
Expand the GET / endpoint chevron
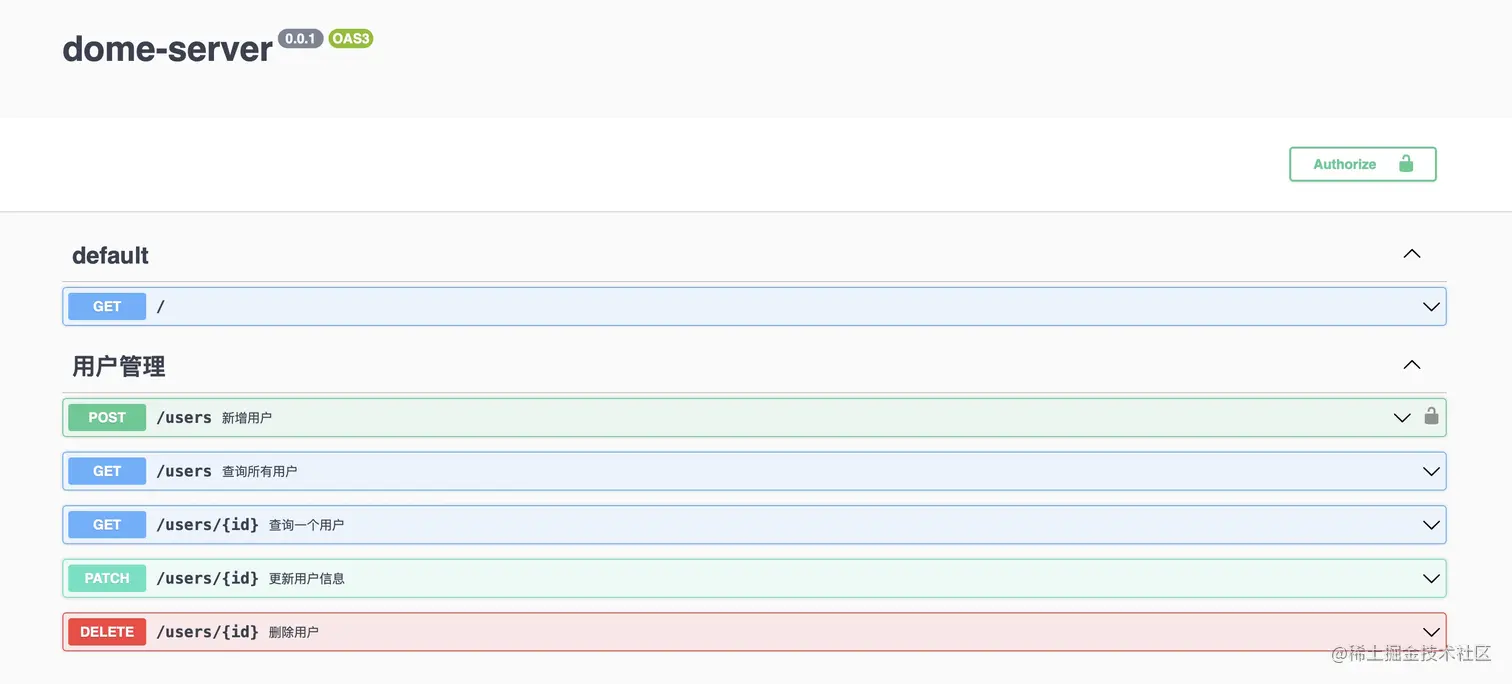tap(1431, 307)
